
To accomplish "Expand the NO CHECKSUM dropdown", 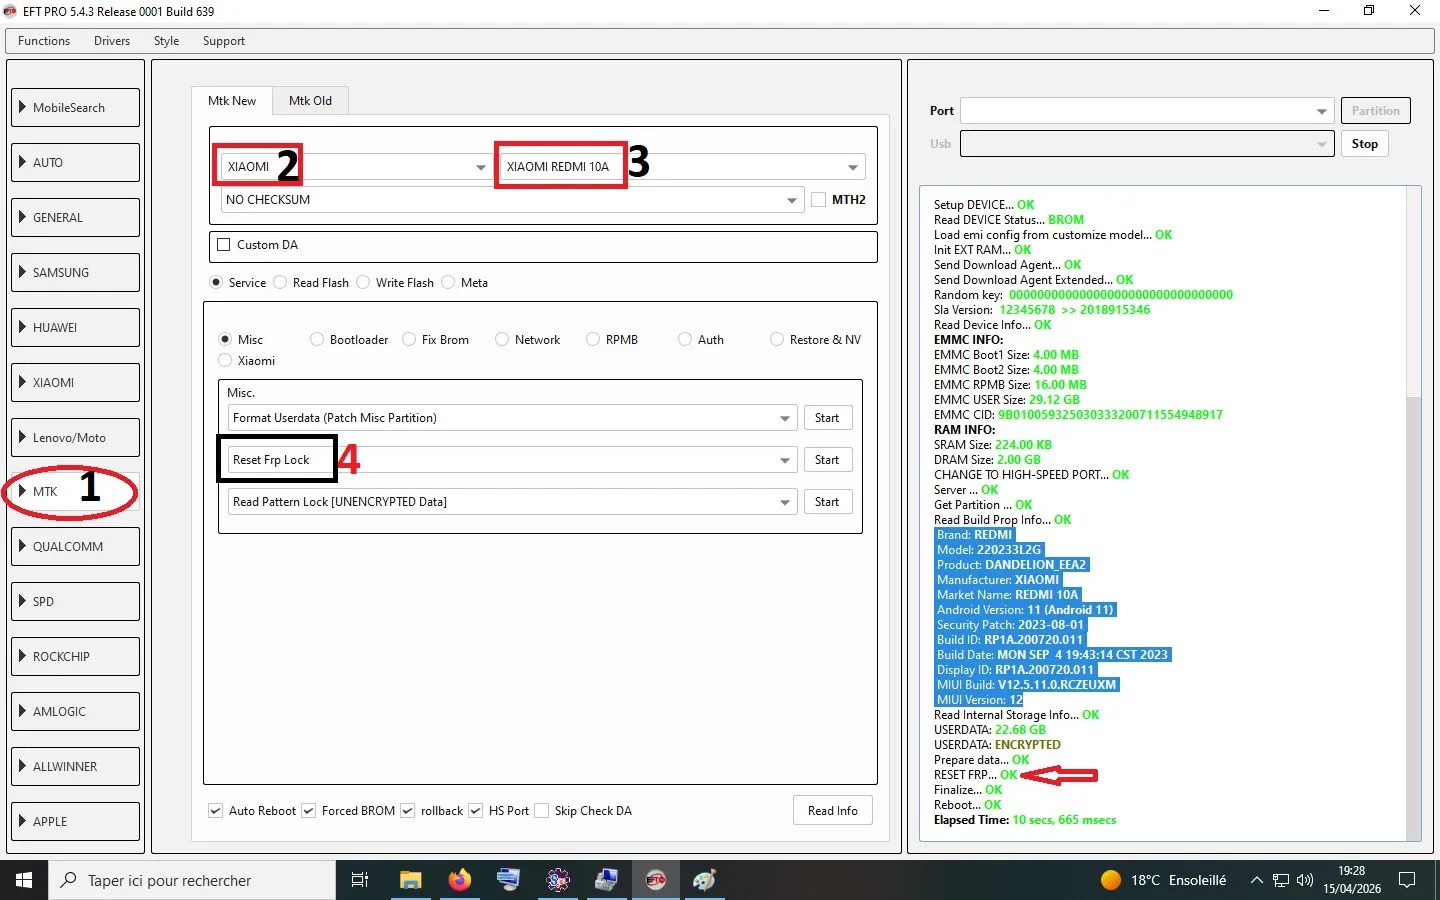I will point(791,200).
